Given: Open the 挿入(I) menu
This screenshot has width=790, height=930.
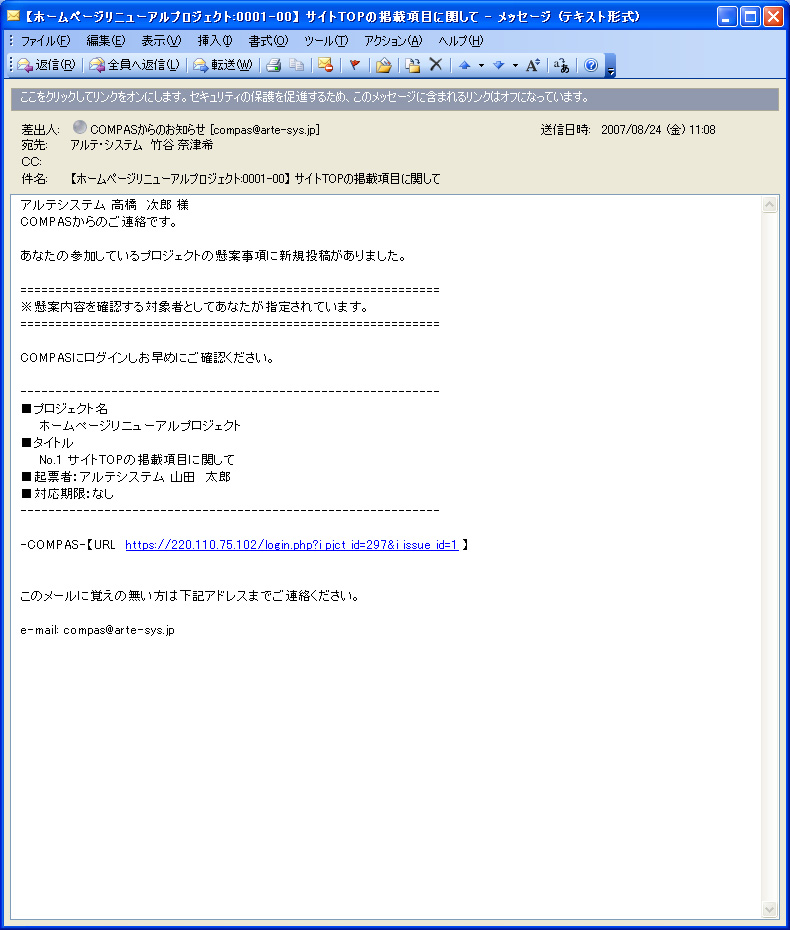Looking at the screenshot, I should (x=215, y=41).
